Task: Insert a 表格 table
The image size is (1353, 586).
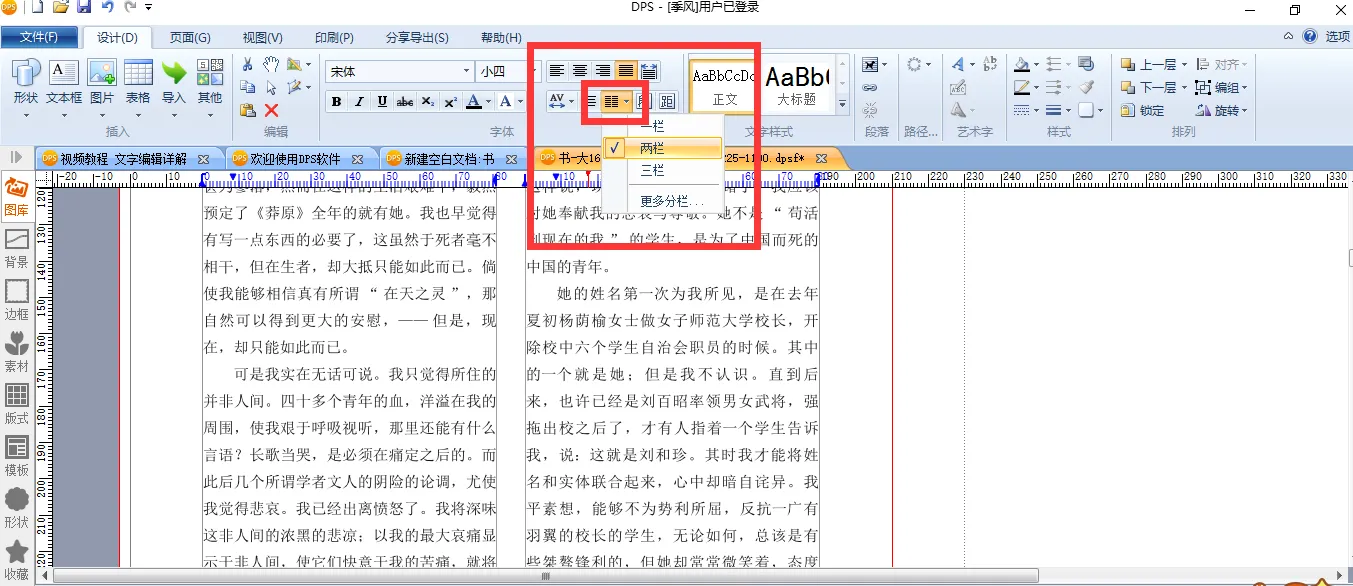Action: [138, 82]
